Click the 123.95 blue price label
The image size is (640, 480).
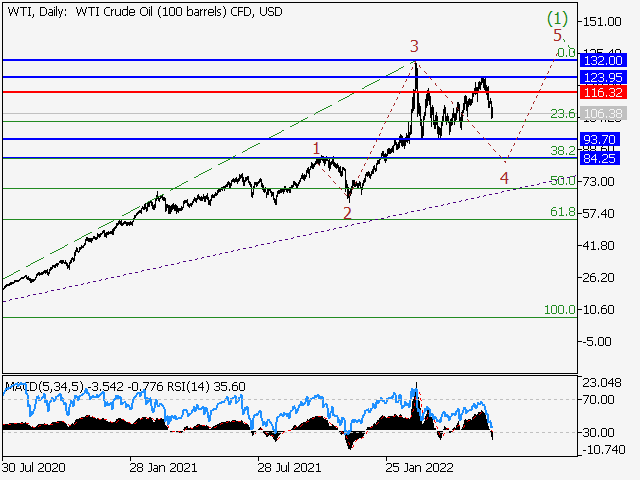click(603, 77)
